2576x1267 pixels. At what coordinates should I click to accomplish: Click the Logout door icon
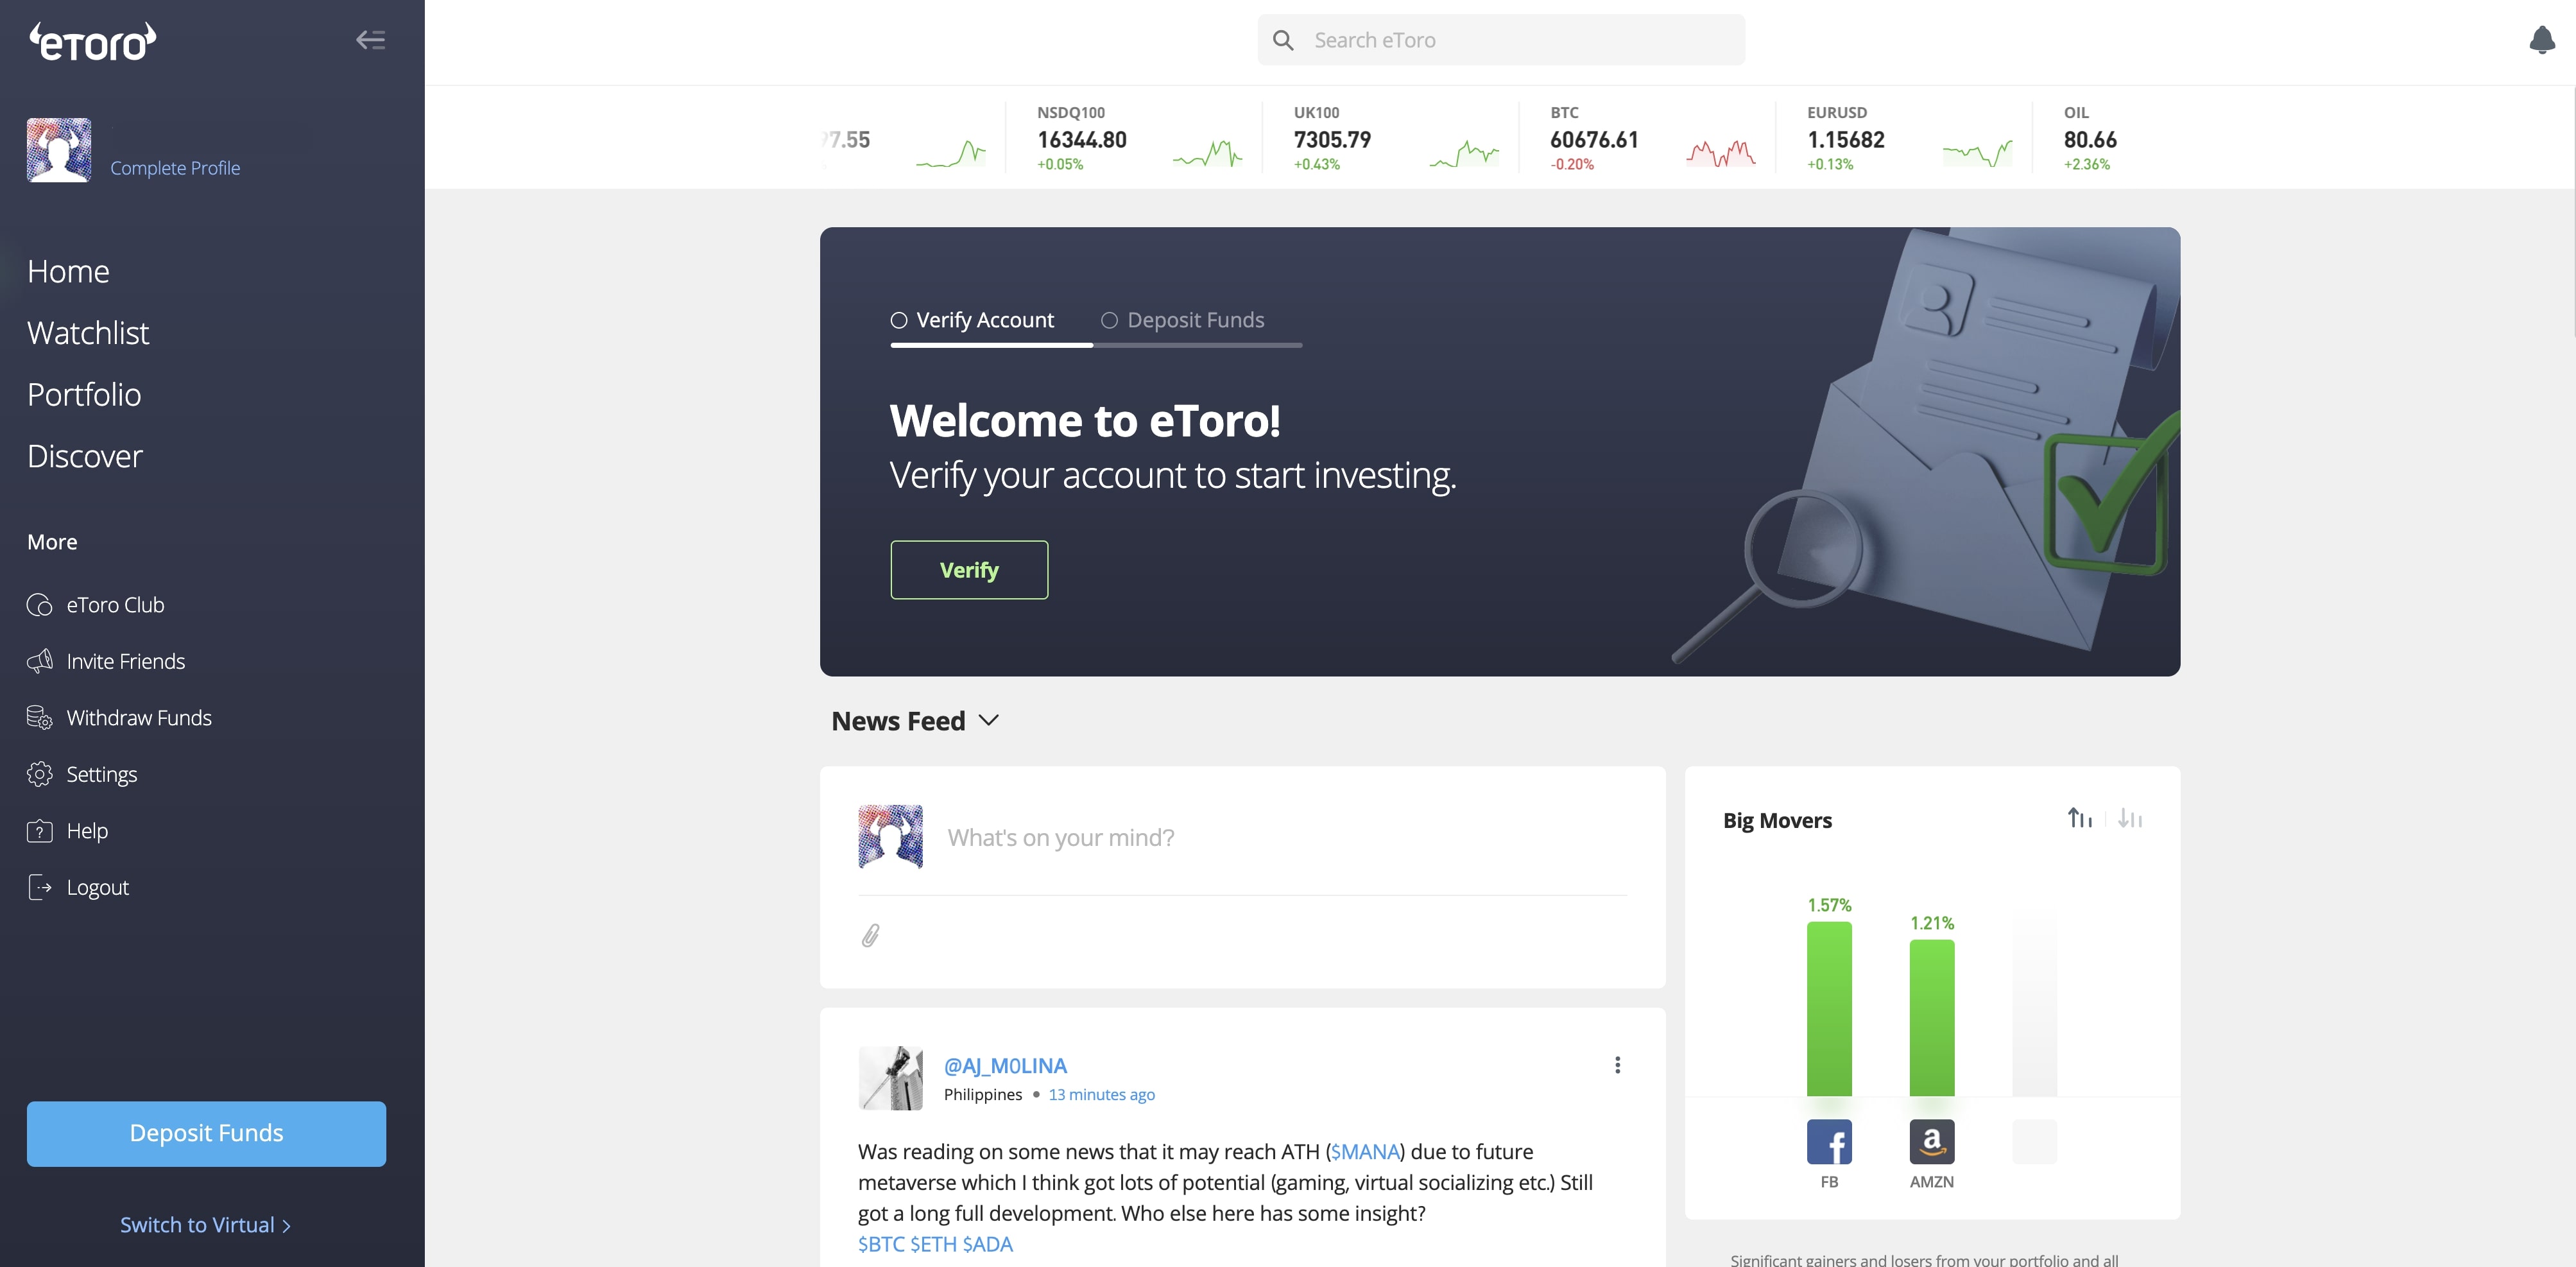(x=40, y=887)
